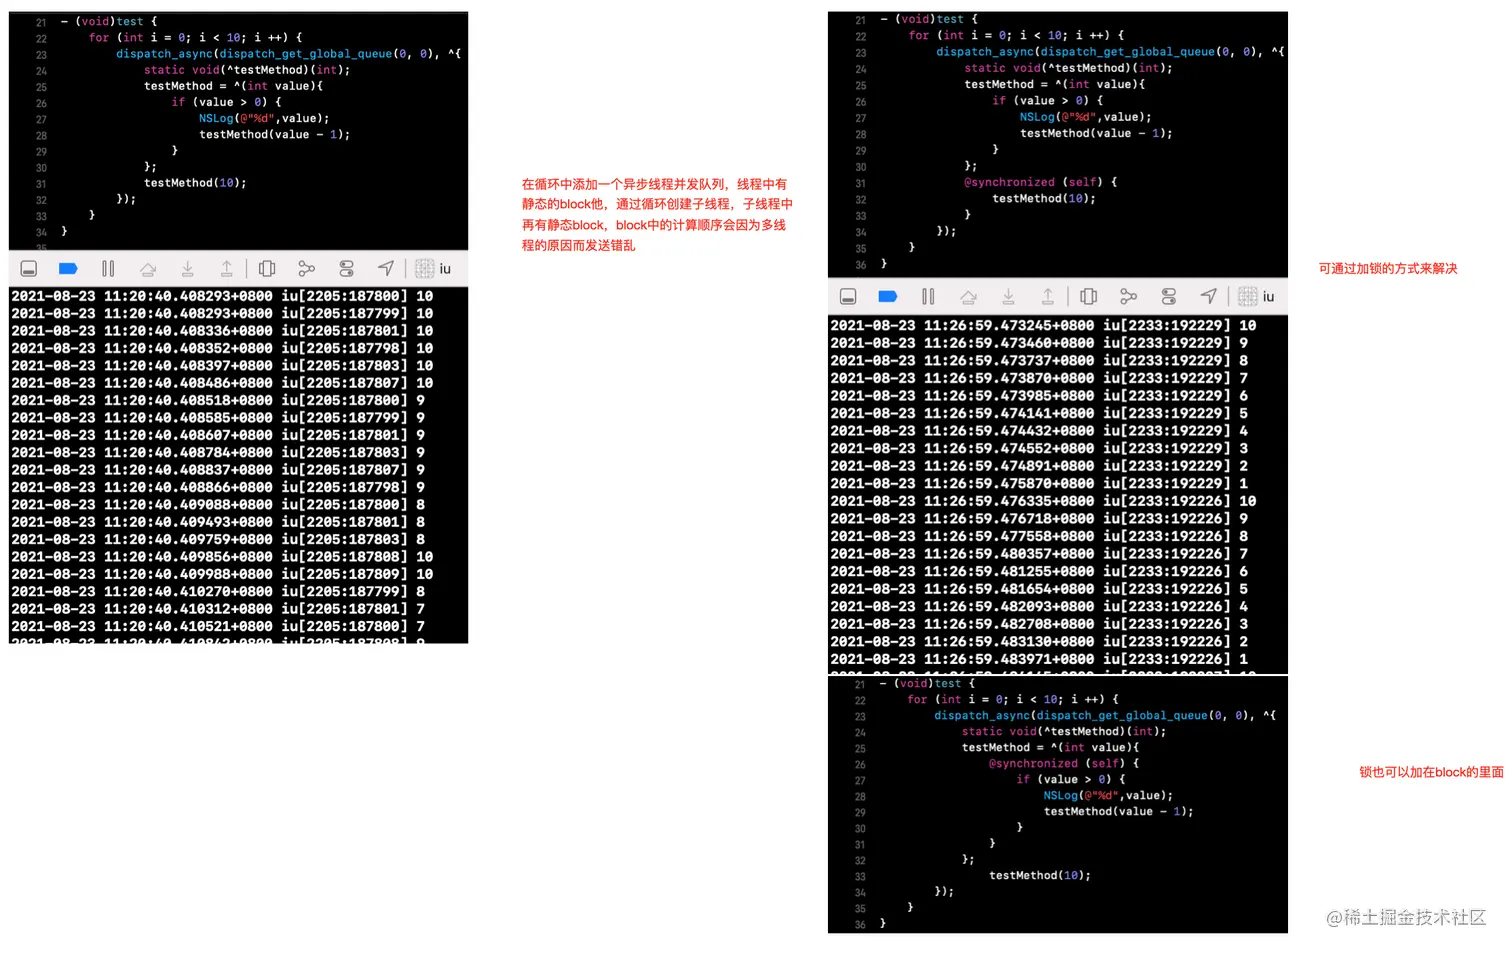
Task: Click log line timestamped 11:20:40.410312
Action: coord(218,609)
